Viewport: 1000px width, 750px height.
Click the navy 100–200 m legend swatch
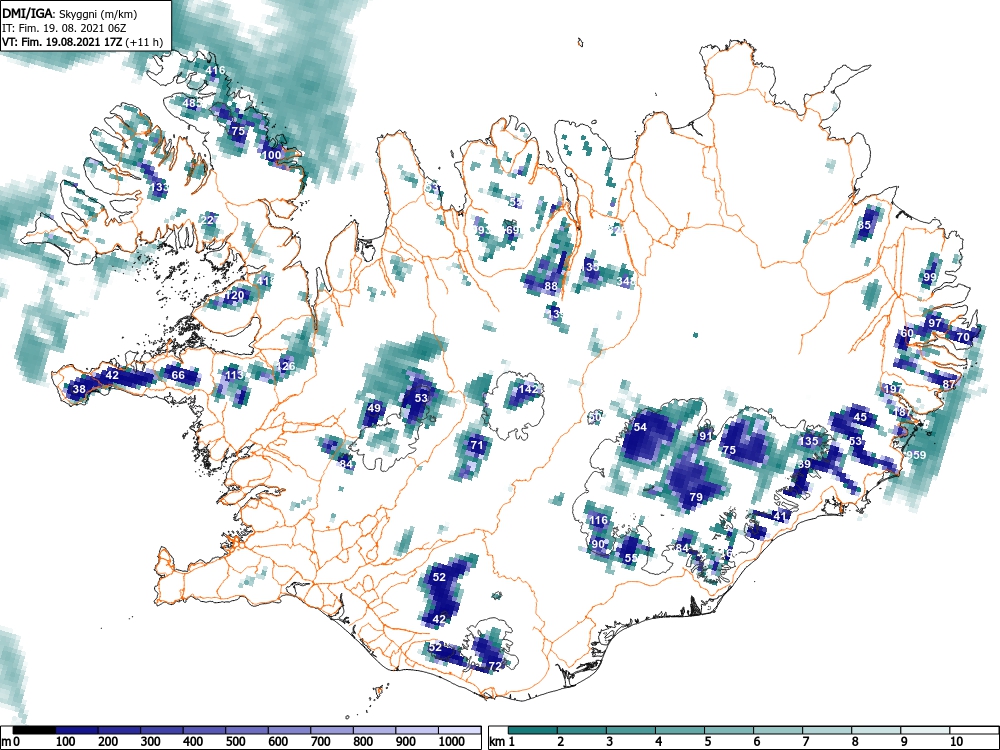click(x=77, y=730)
